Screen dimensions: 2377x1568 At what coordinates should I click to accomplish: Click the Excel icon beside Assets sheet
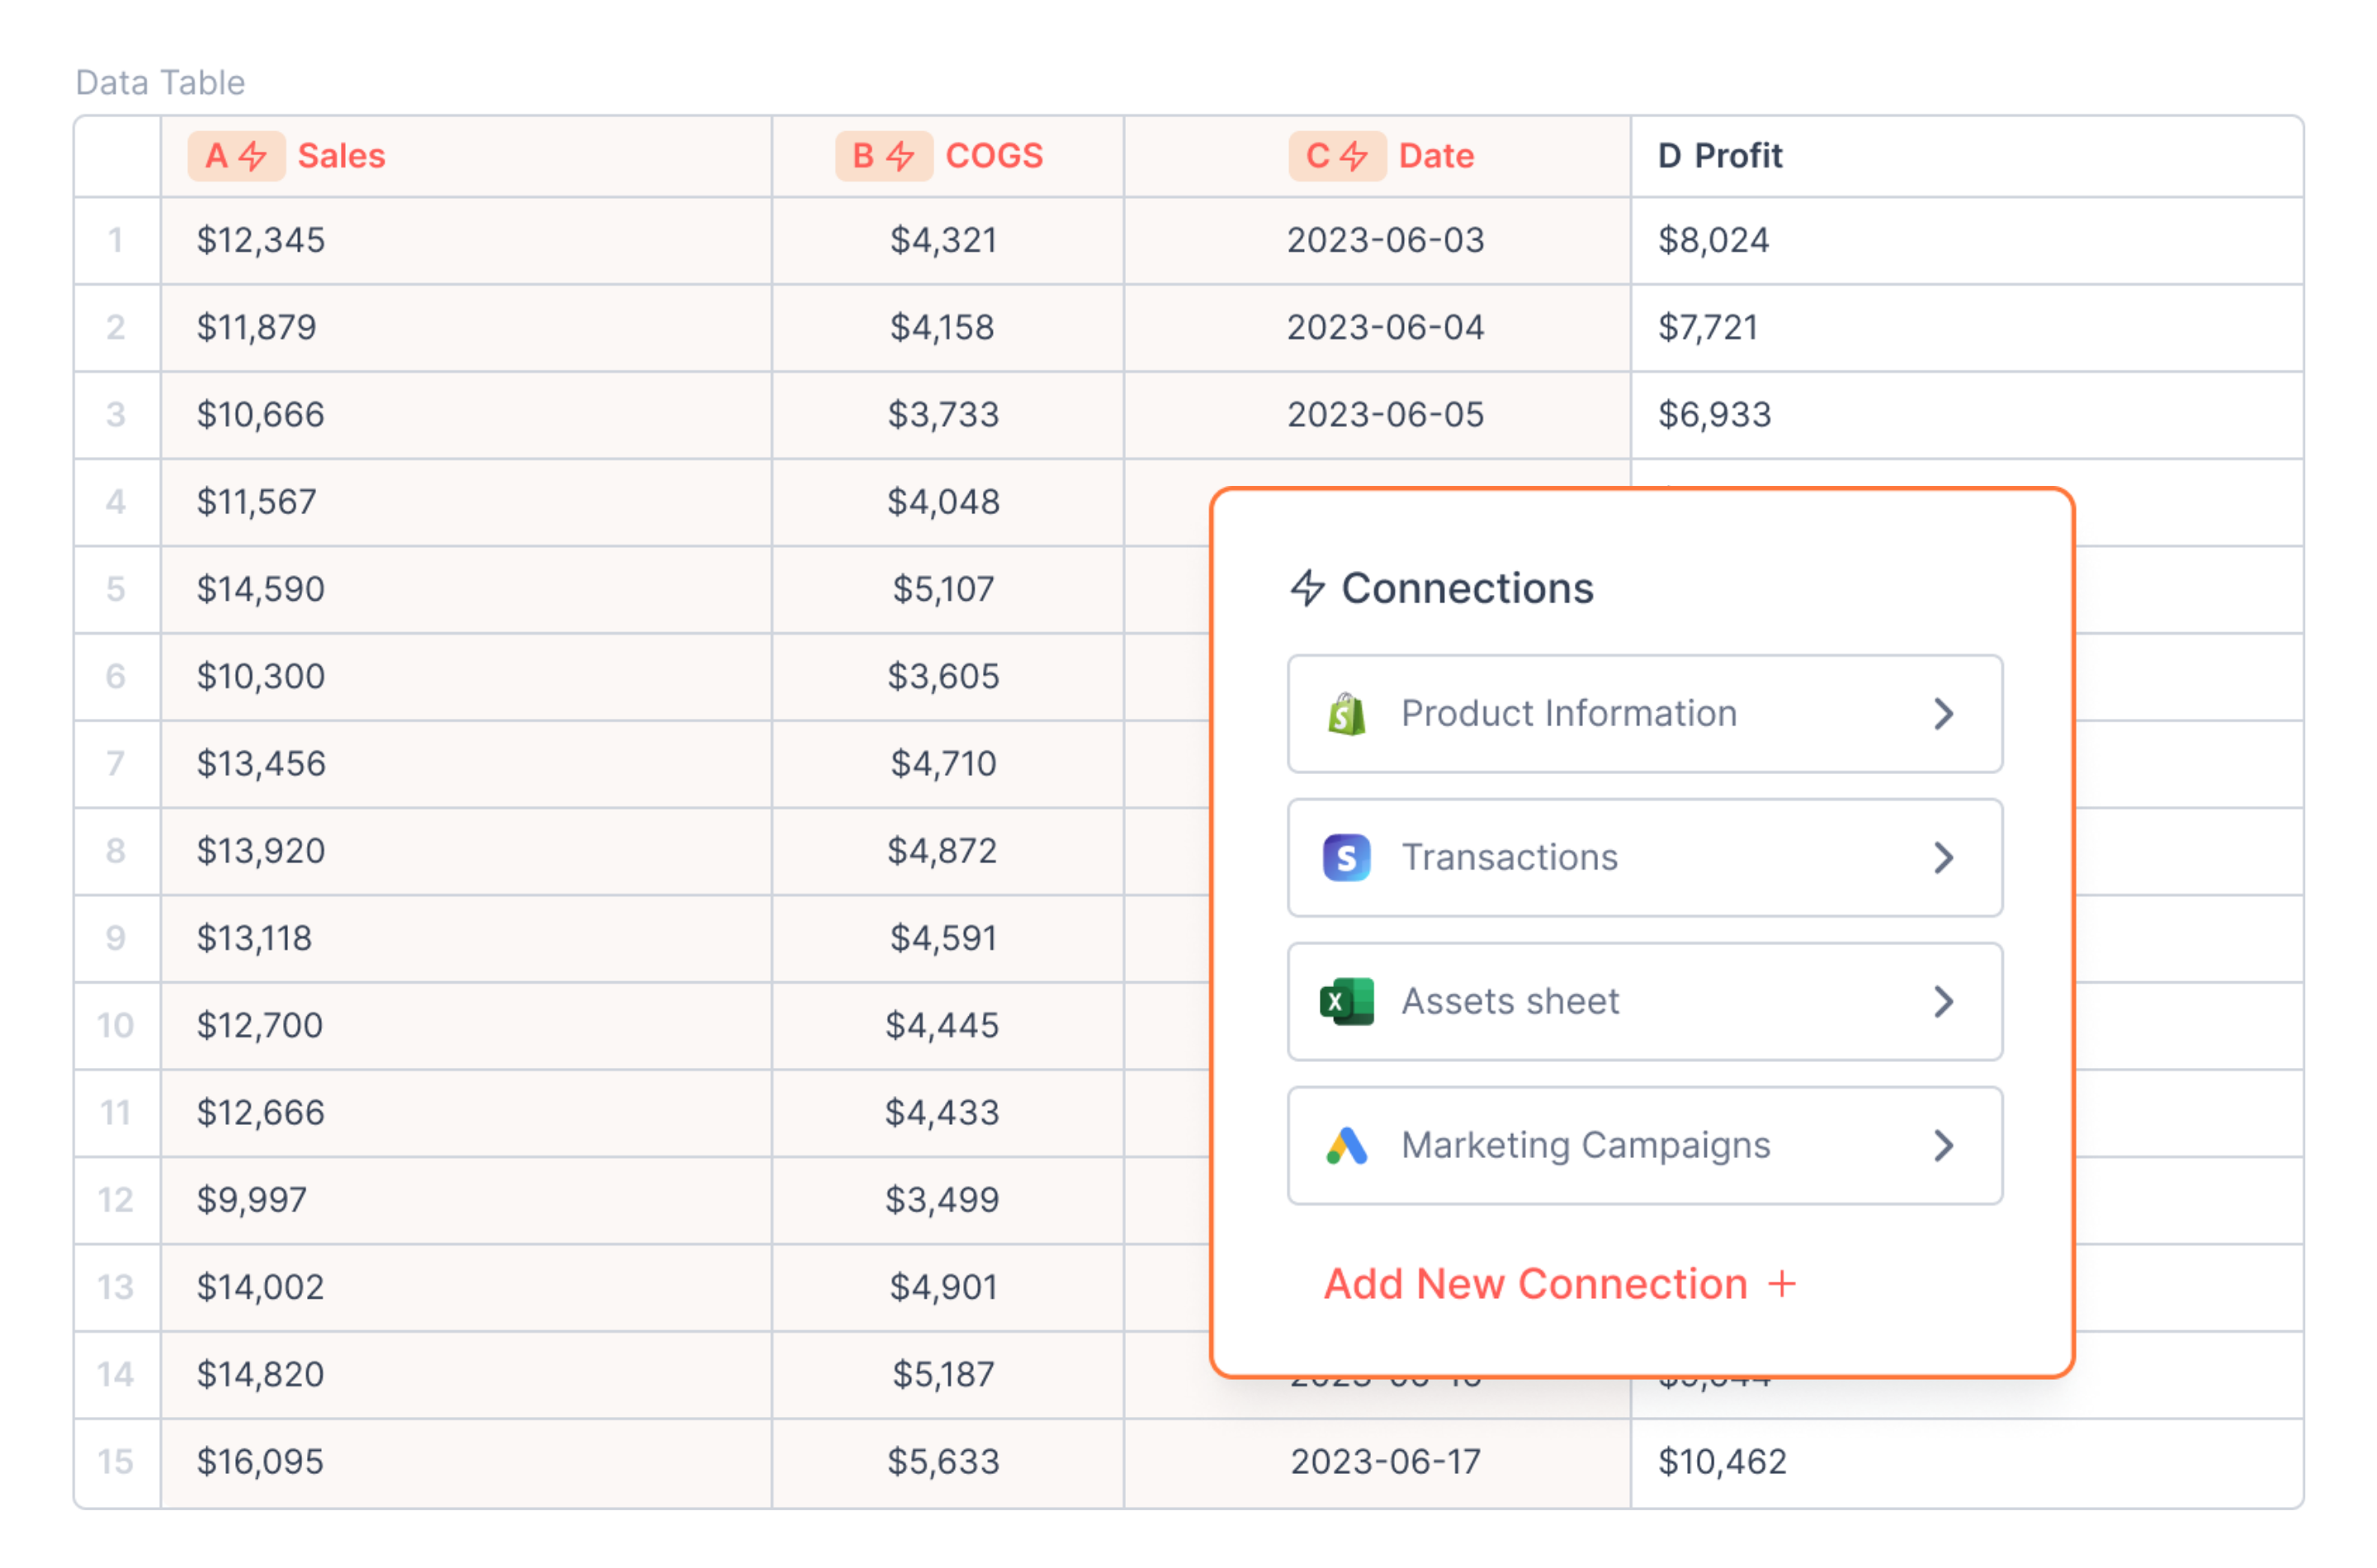pyautogui.click(x=1346, y=1002)
